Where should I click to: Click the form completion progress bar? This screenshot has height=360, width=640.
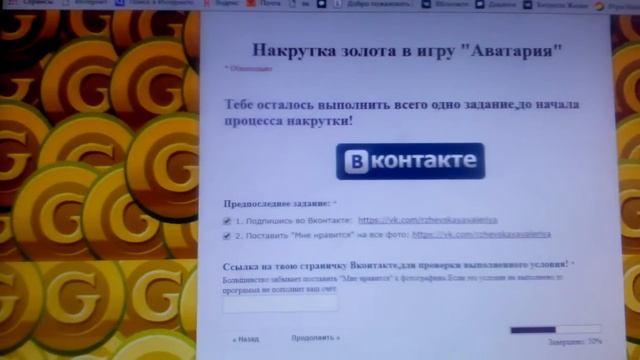556,329
